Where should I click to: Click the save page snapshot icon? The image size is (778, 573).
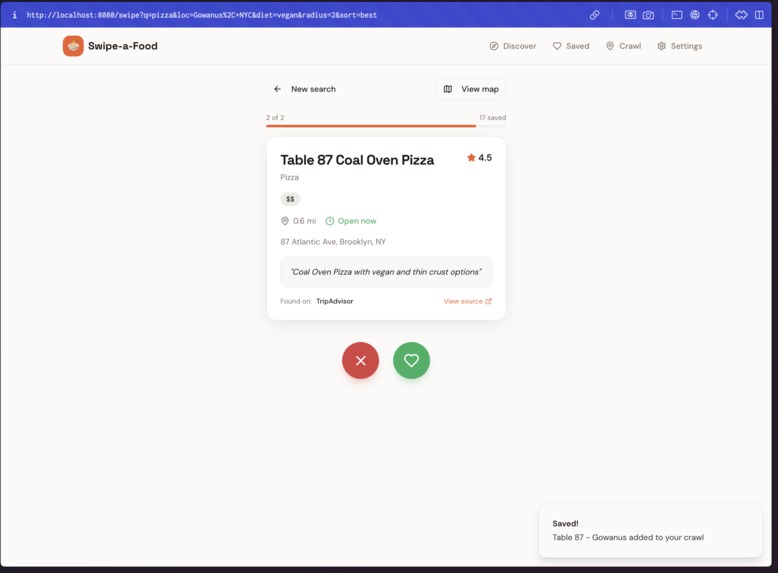[x=630, y=15]
